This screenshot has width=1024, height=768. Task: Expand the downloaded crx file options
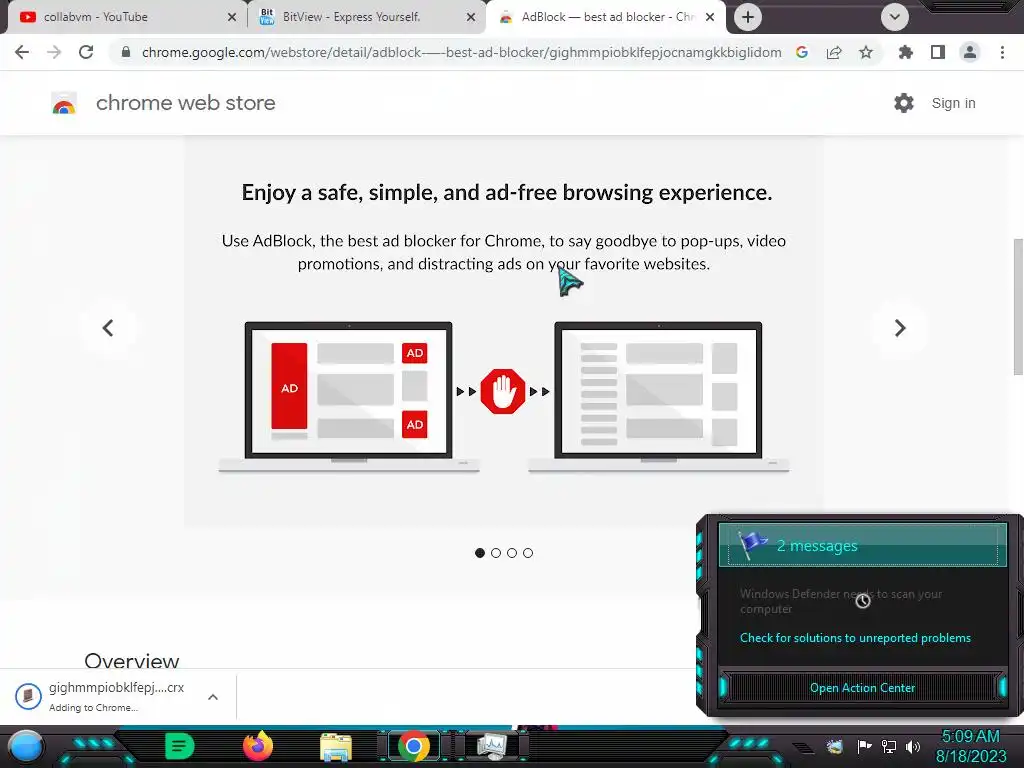pos(213,697)
